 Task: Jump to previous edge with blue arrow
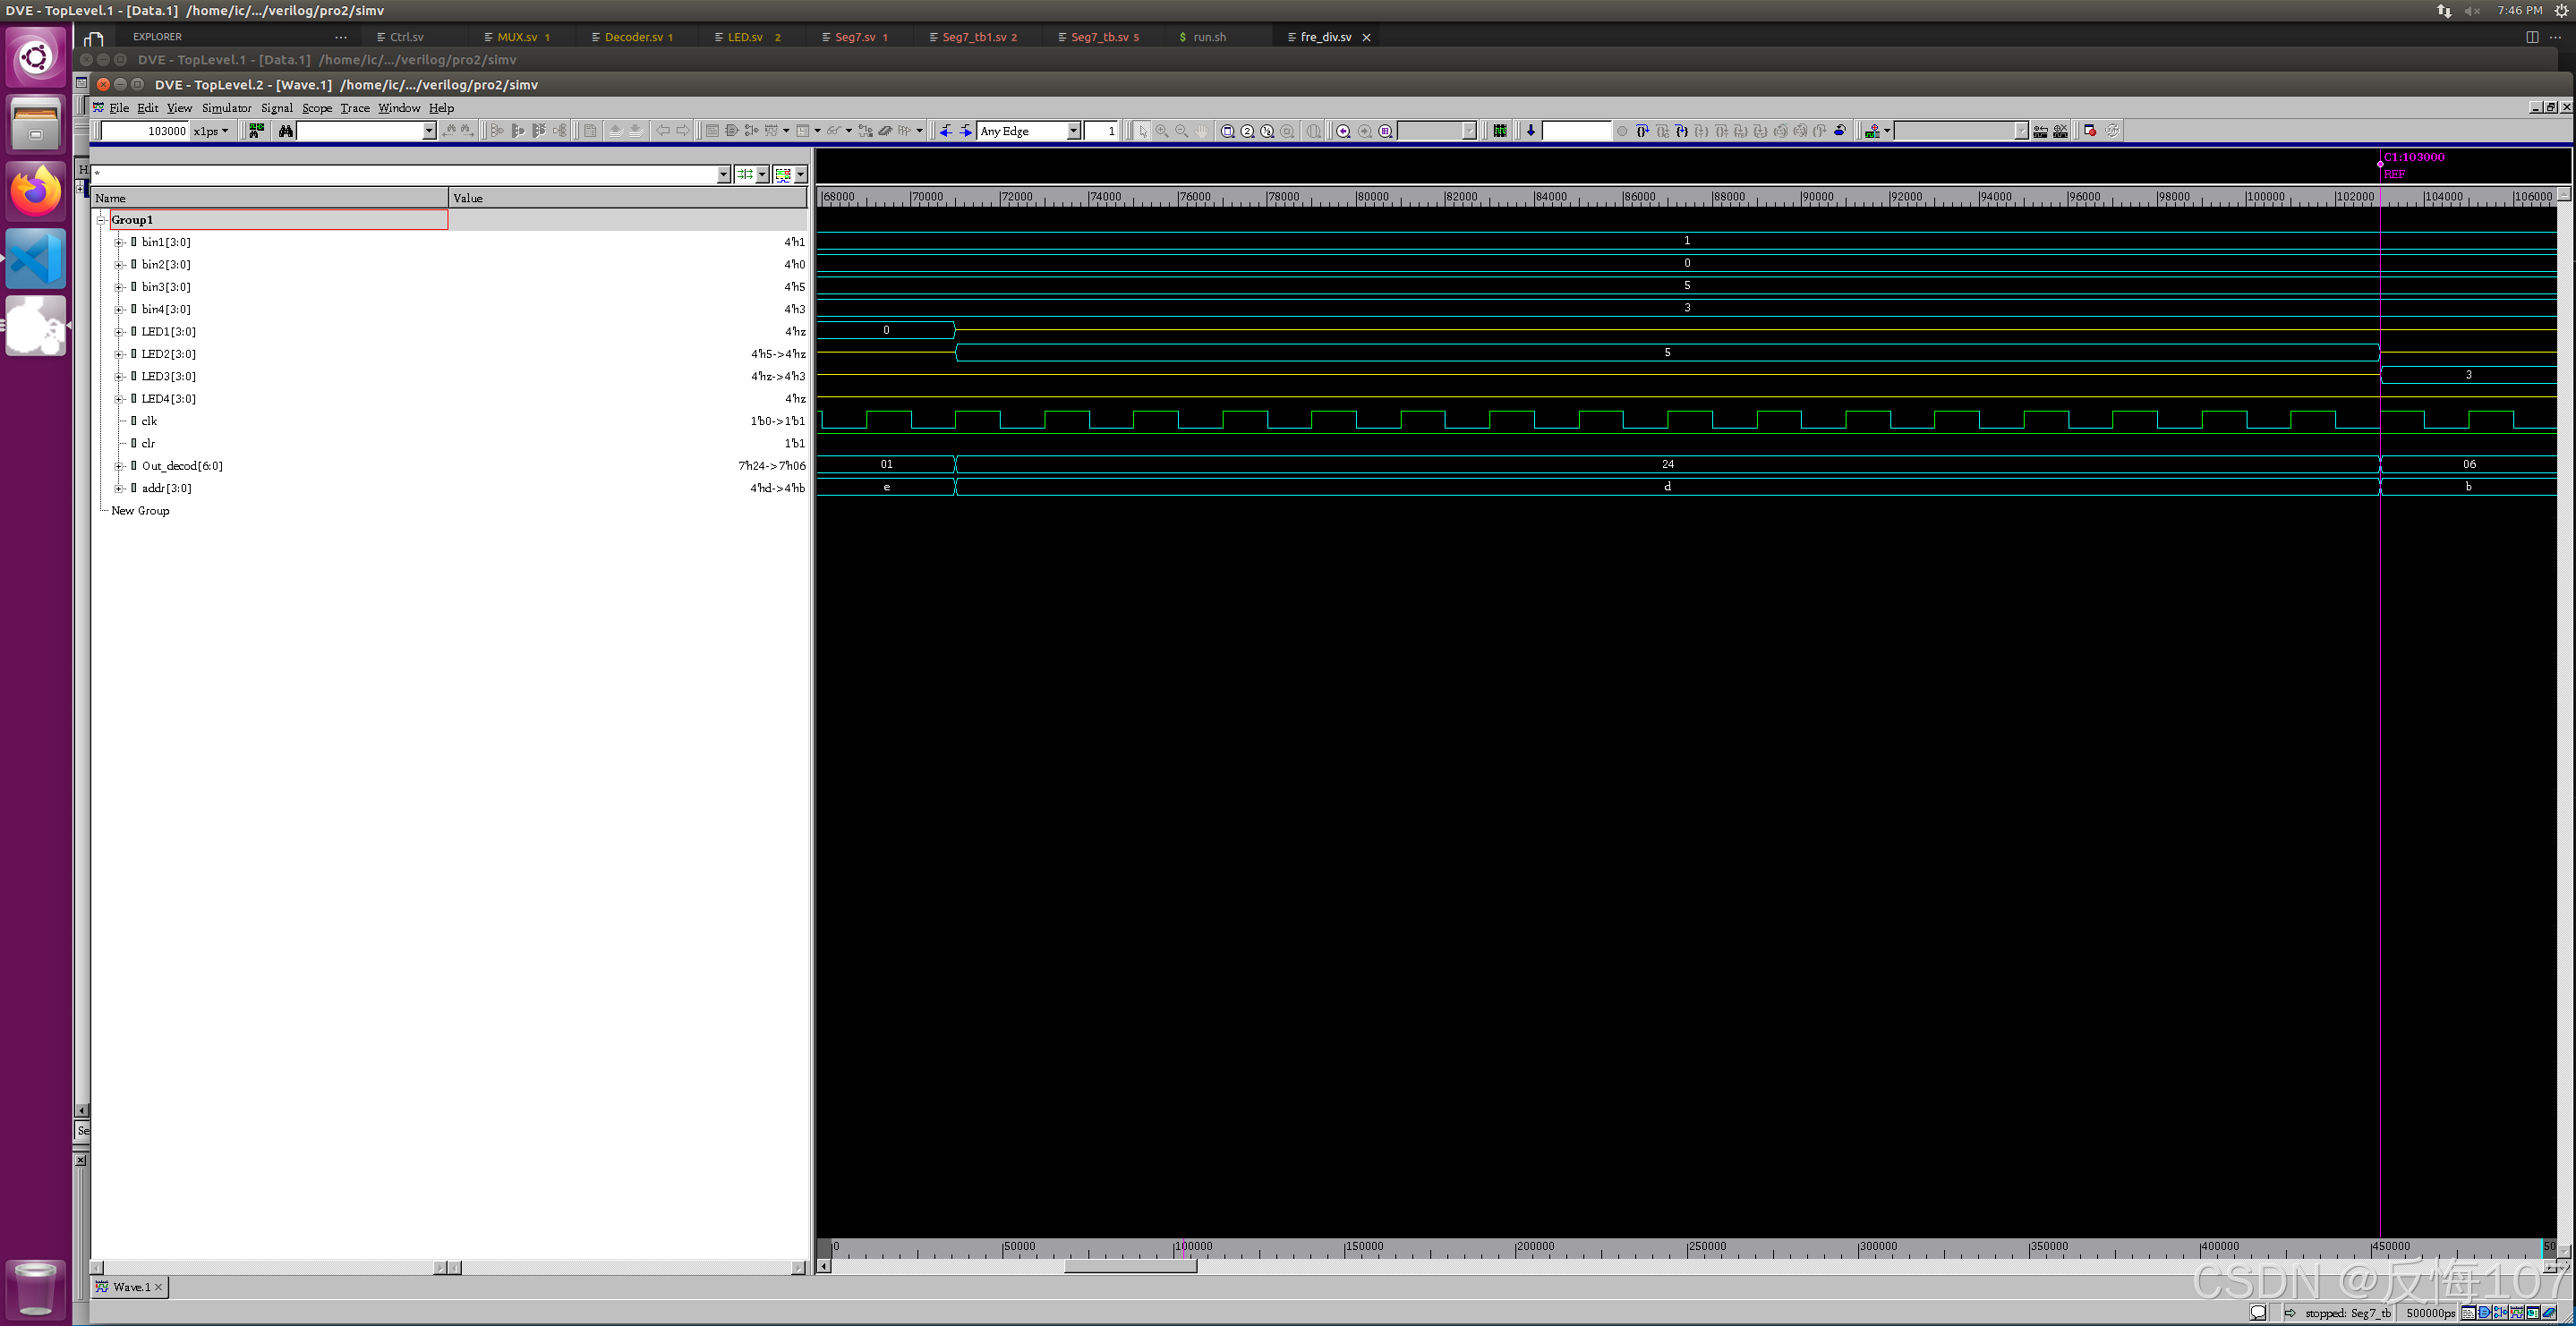tap(945, 131)
